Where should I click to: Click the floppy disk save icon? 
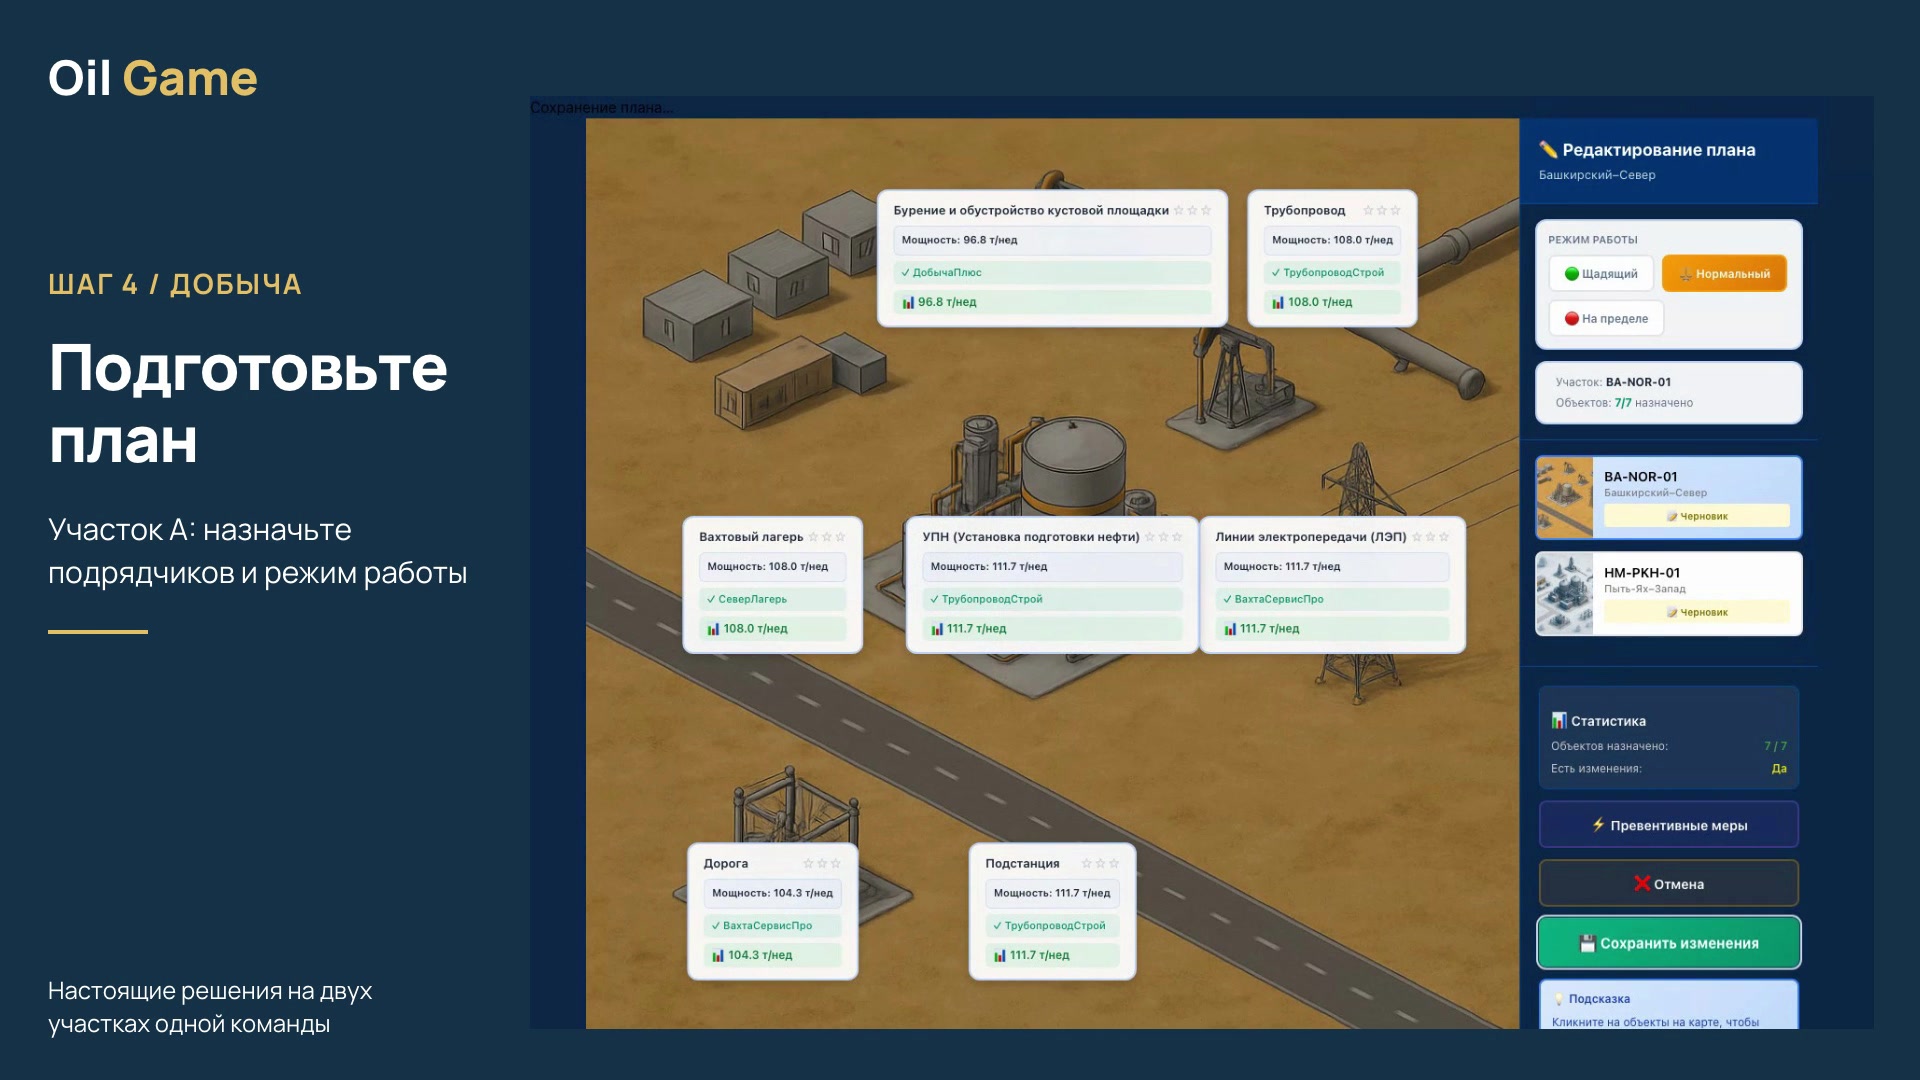(1587, 943)
